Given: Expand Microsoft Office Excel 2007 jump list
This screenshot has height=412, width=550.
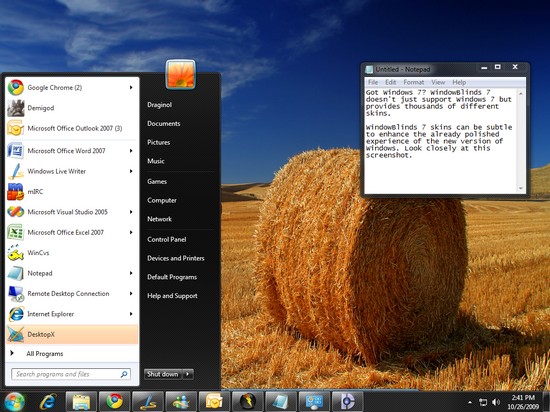Looking at the screenshot, I should point(131,232).
